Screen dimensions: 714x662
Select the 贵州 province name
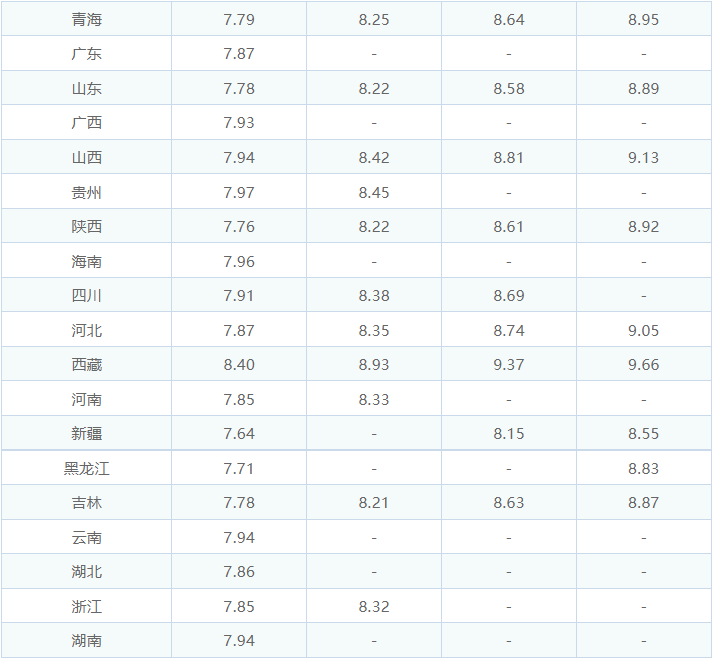coord(87,193)
